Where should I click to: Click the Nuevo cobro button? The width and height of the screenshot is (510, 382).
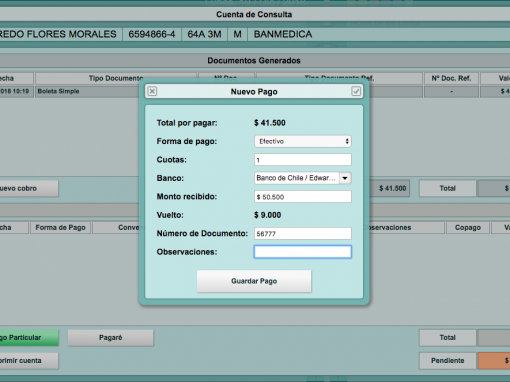pos(29,188)
